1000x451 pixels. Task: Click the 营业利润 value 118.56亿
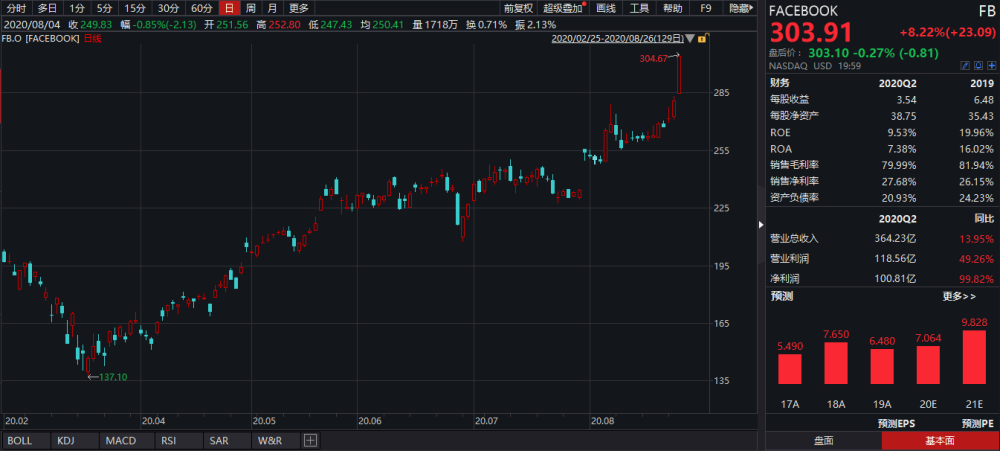(x=895, y=259)
